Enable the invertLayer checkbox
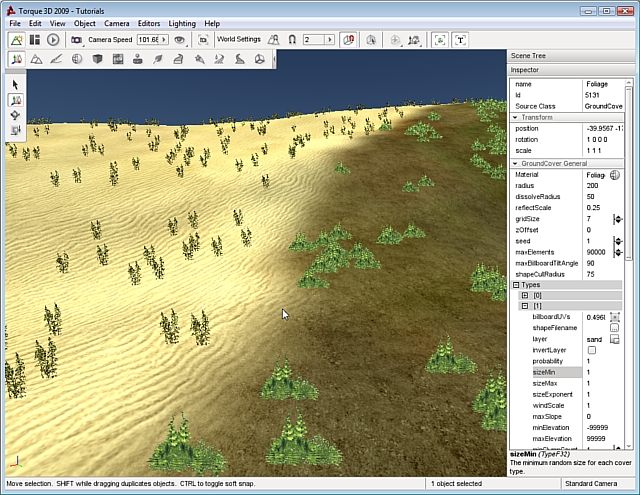The image size is (640, 495). 591,350
